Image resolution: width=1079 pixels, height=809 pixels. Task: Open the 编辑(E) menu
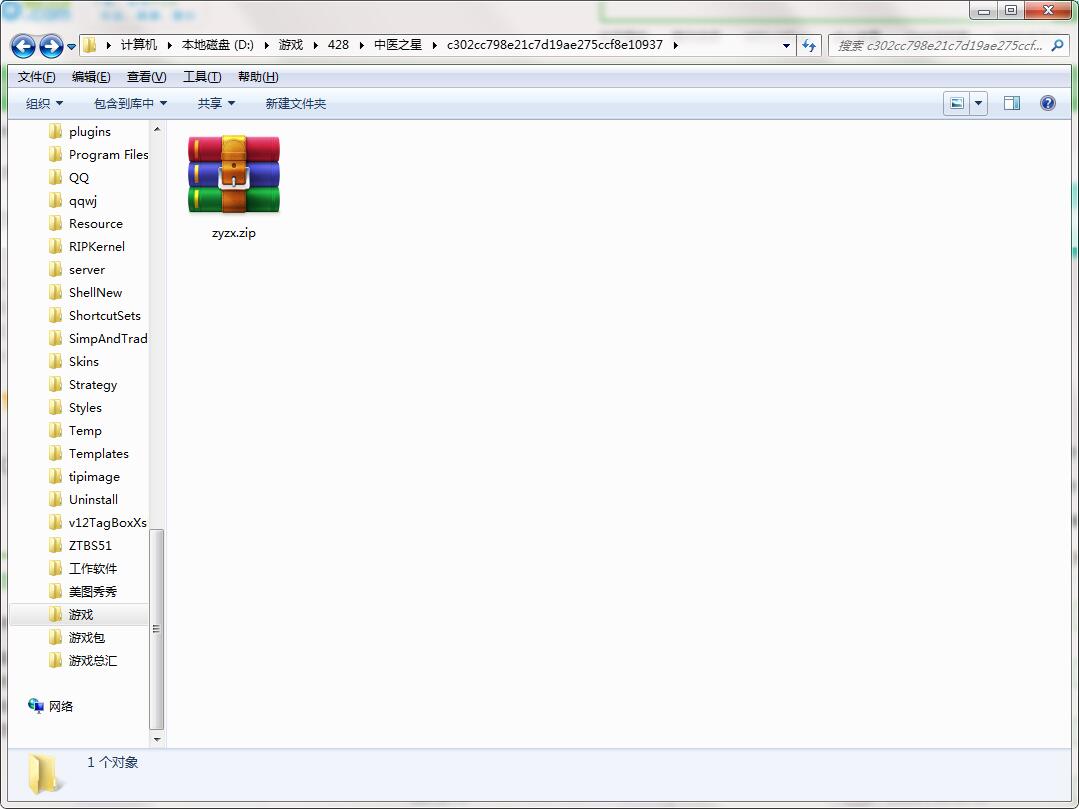click(91, 76)
